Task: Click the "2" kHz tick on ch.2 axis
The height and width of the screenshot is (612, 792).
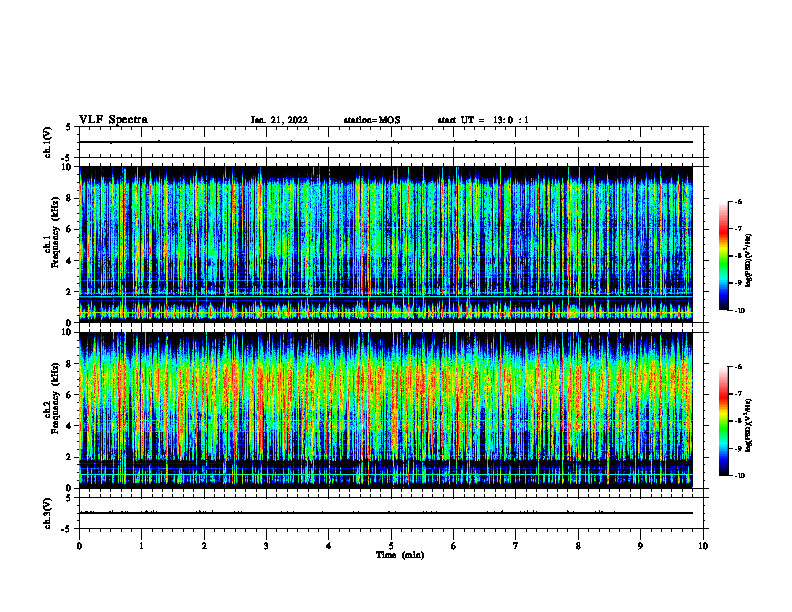Action: 70,457
